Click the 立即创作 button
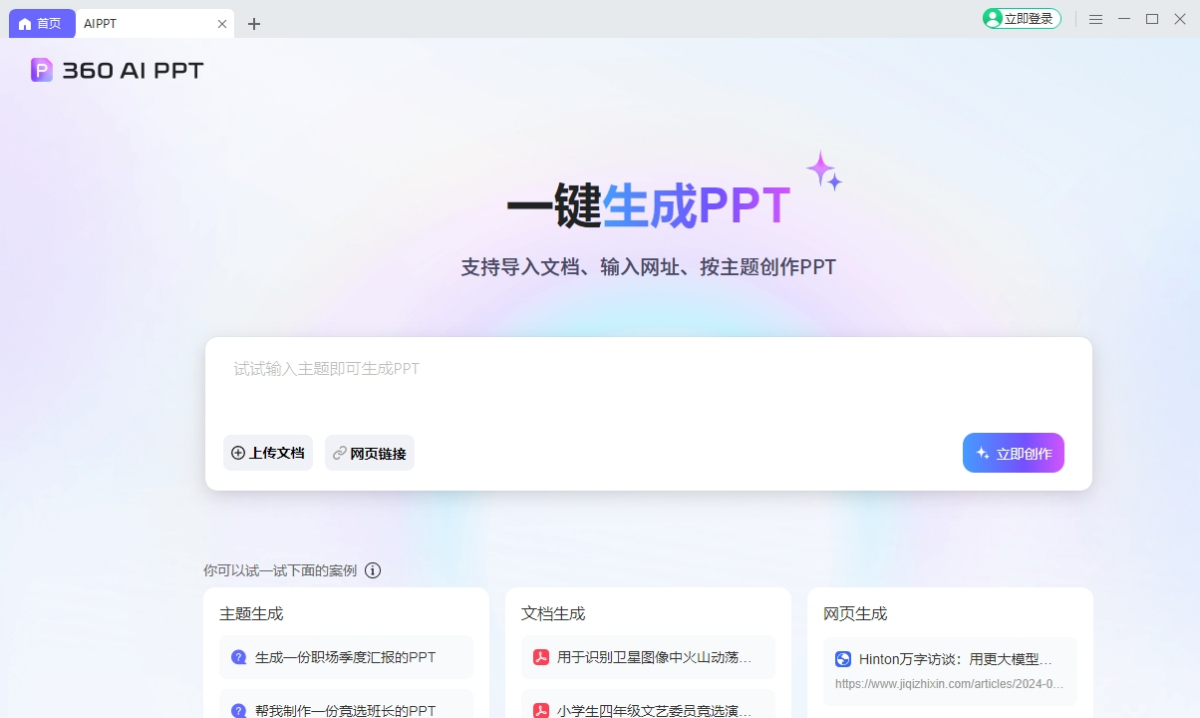 pyautogui.click(x=1013, y=452)
